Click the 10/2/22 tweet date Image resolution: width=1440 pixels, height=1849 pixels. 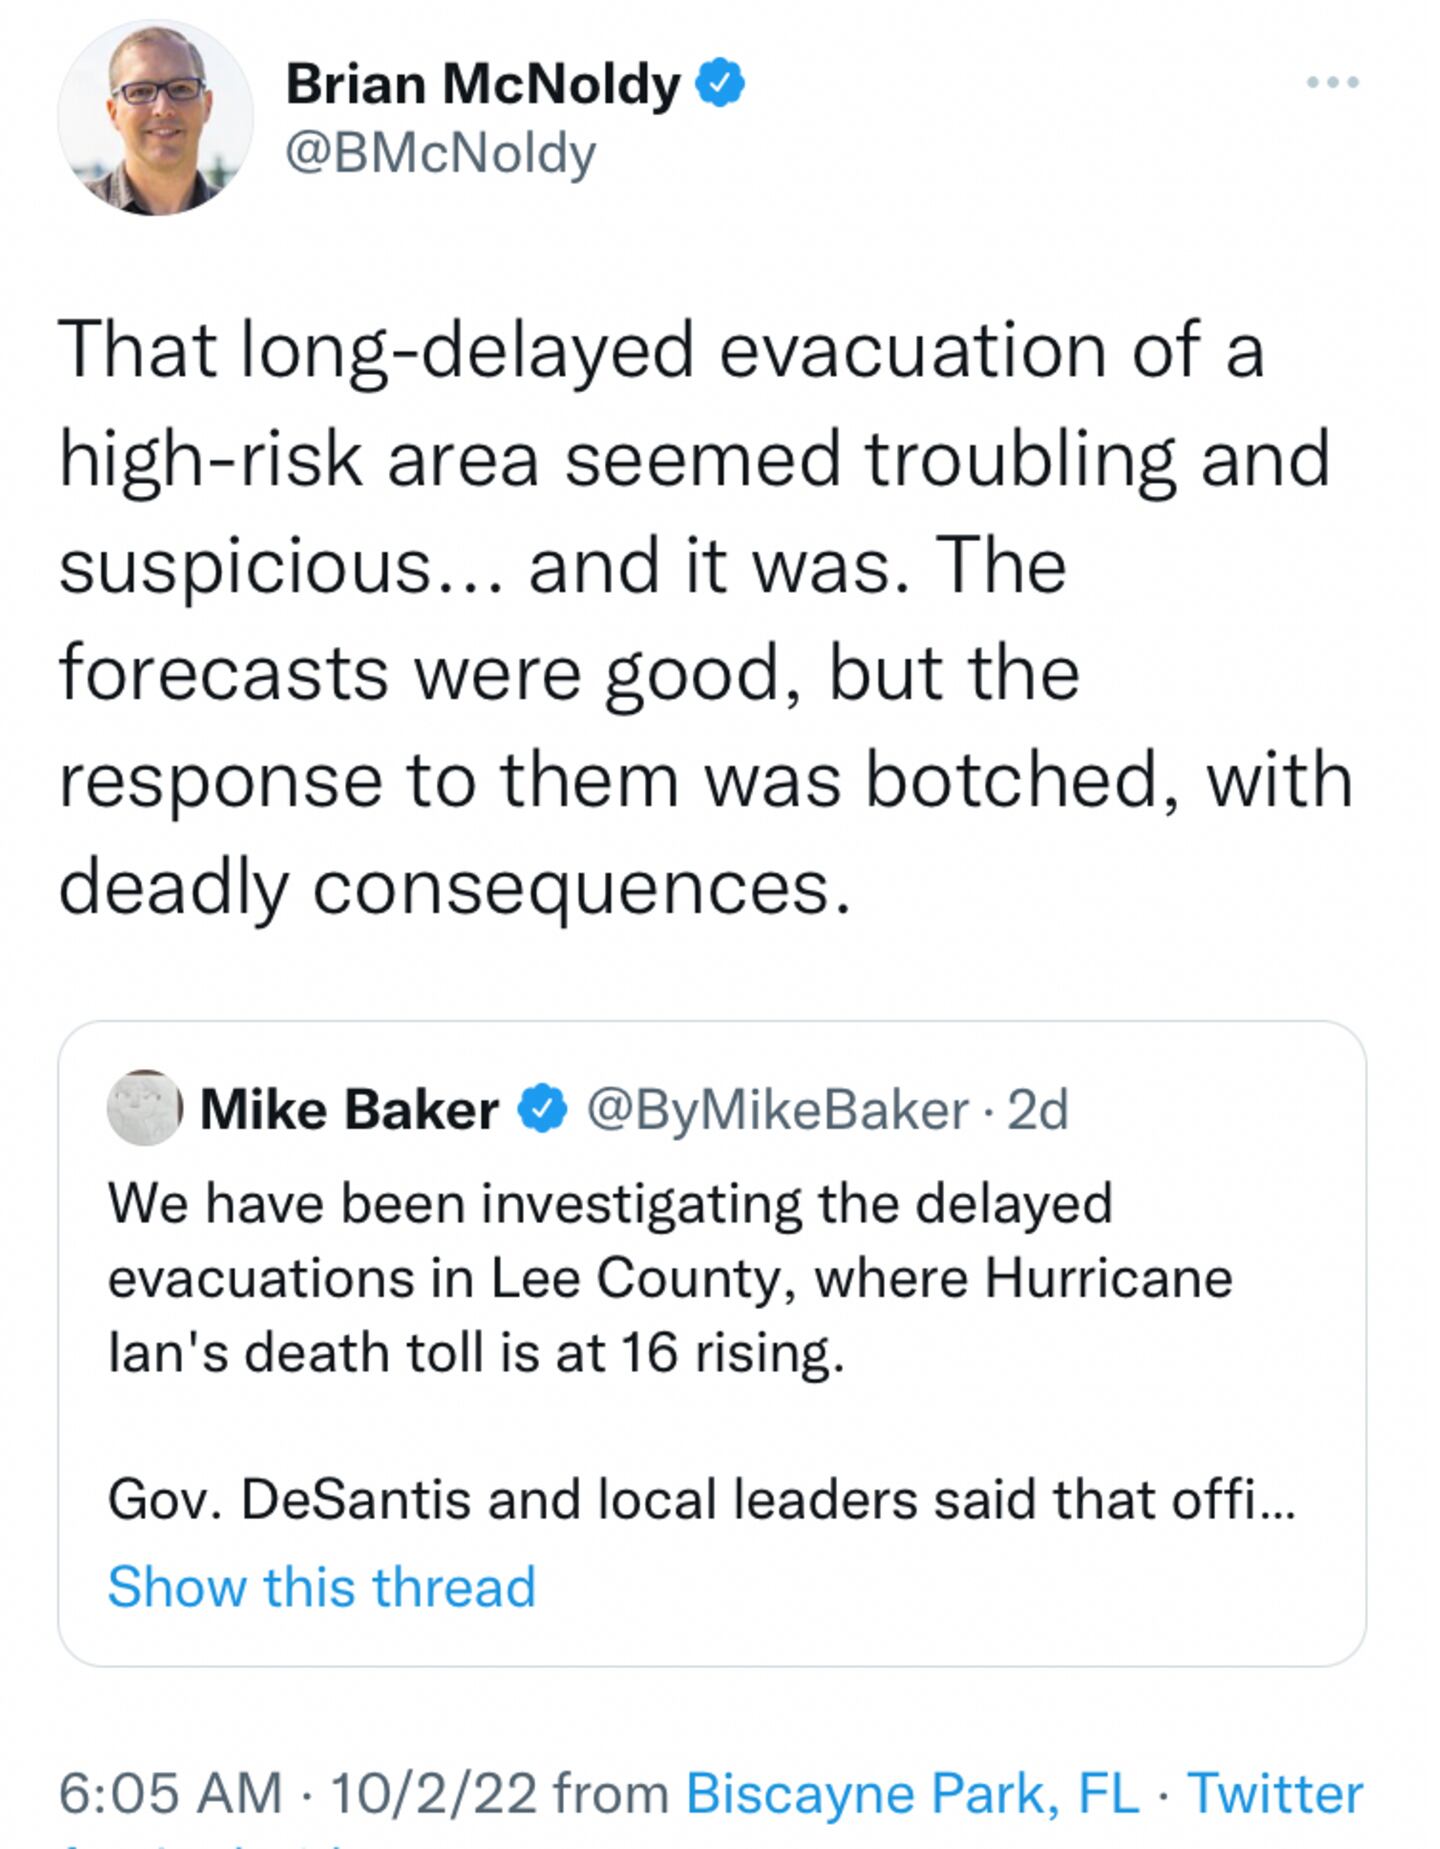pyautogui.click(x=432, y=1793)
